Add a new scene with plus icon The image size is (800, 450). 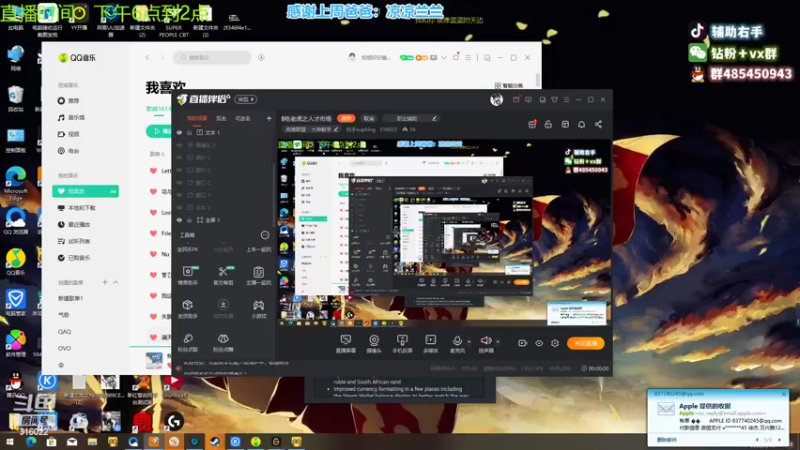pos(269,118)
